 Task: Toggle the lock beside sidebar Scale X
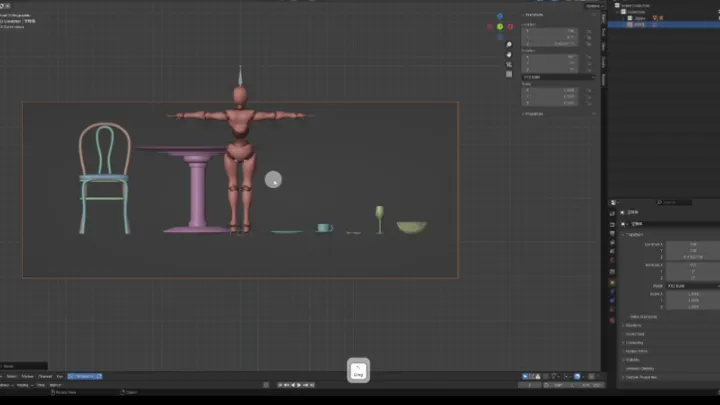[588, 90]
